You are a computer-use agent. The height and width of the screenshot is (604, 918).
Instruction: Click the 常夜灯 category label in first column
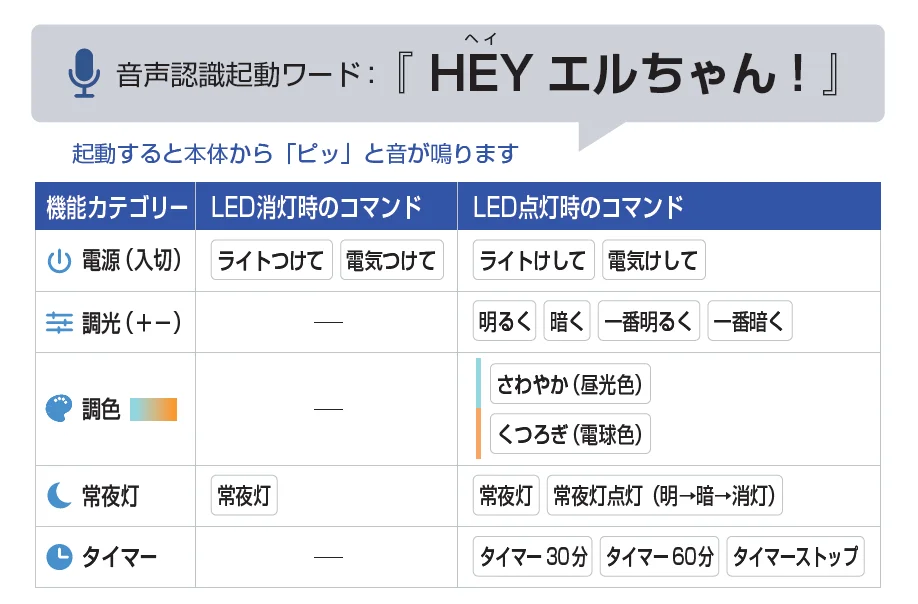coord(110,496)
